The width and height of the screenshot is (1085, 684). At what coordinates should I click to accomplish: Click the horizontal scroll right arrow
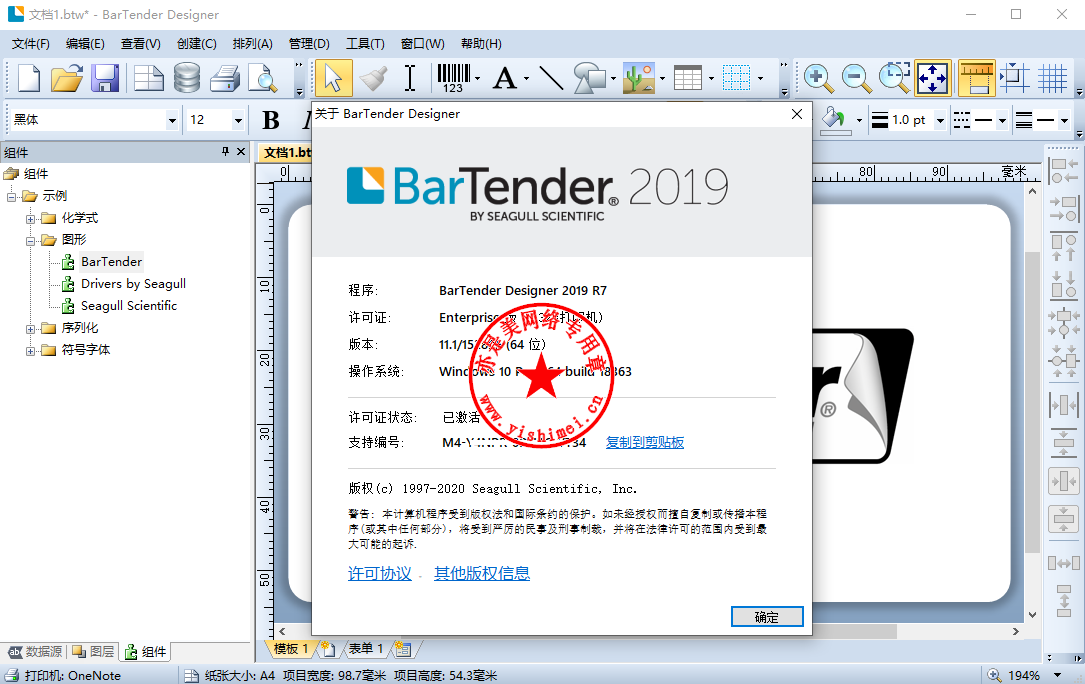pyautogui.click(x=1016, y=631)
